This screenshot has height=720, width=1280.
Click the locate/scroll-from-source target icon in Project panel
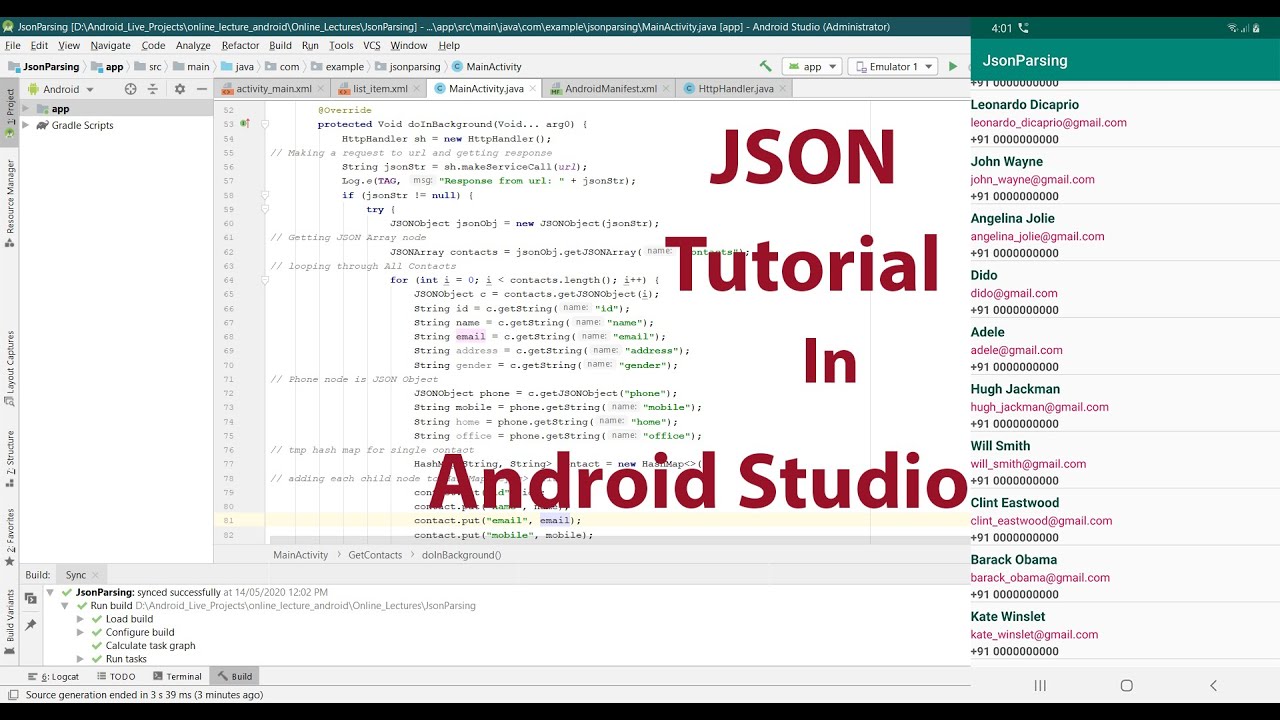coord(130,89)
